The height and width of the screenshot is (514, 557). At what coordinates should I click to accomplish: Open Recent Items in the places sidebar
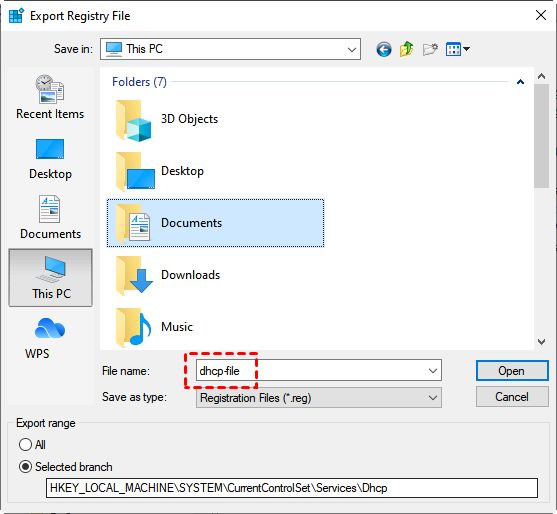click(x=50, y=97)
